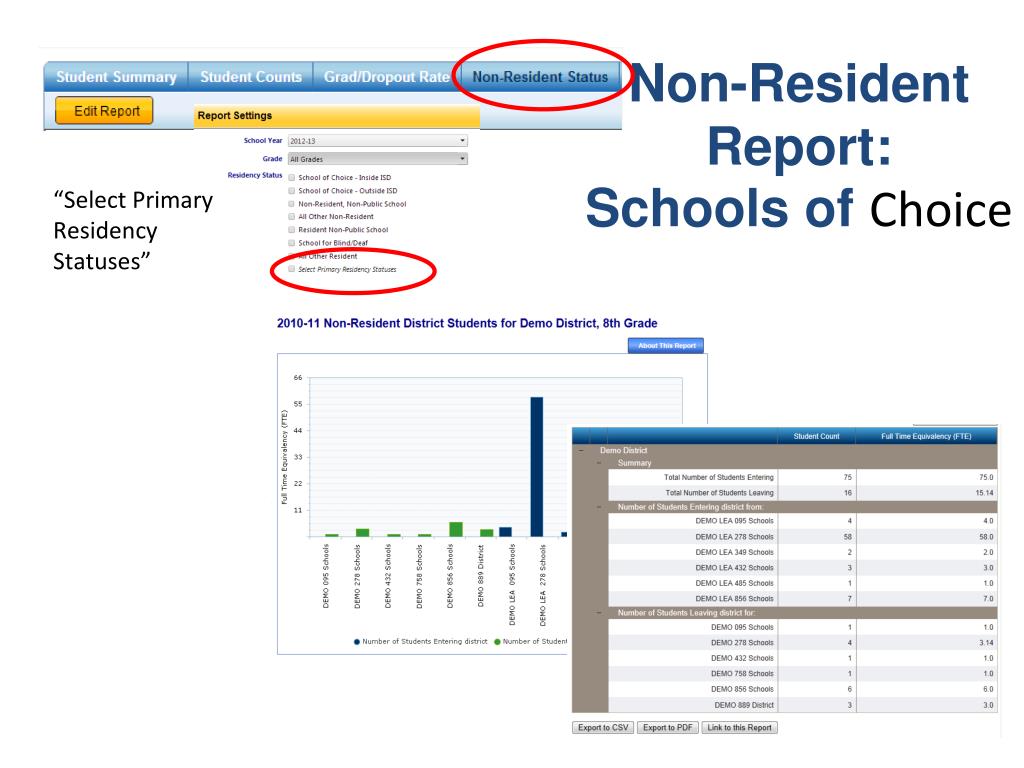Screen dimensions: 1024x768
Task: Select the Total Number of Students Leaving row
Action: click(x=803, y=493)
